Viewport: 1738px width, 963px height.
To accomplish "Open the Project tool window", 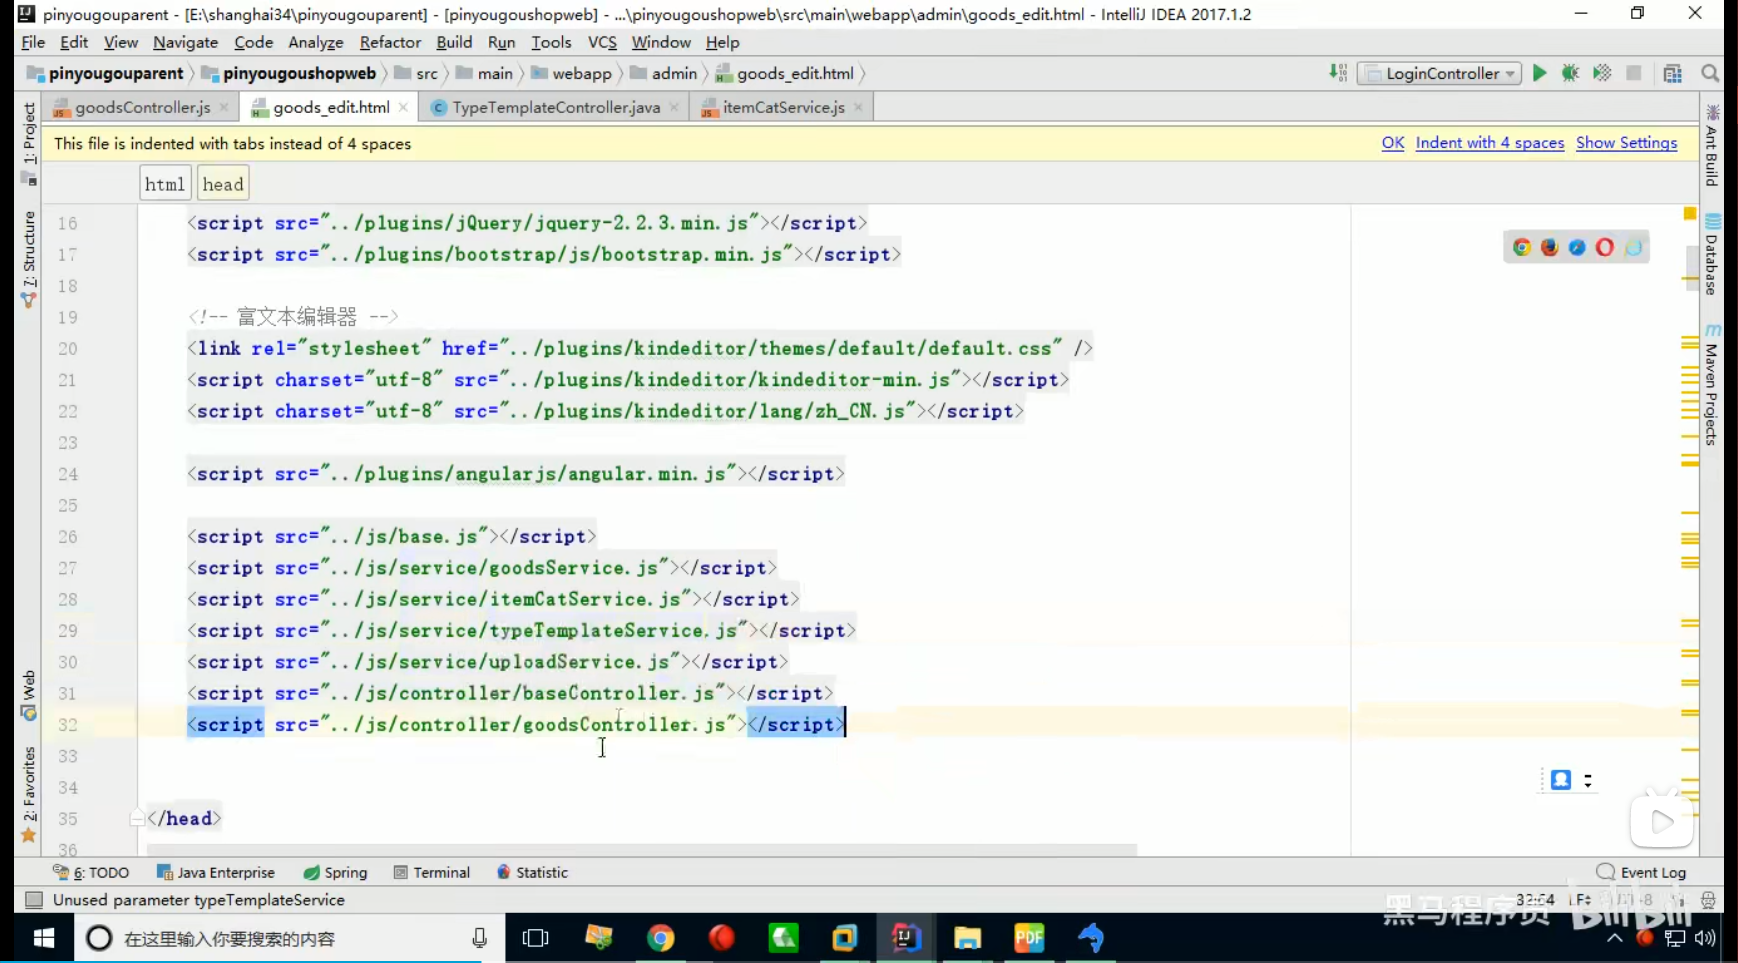I will click(x=28, y=143).
